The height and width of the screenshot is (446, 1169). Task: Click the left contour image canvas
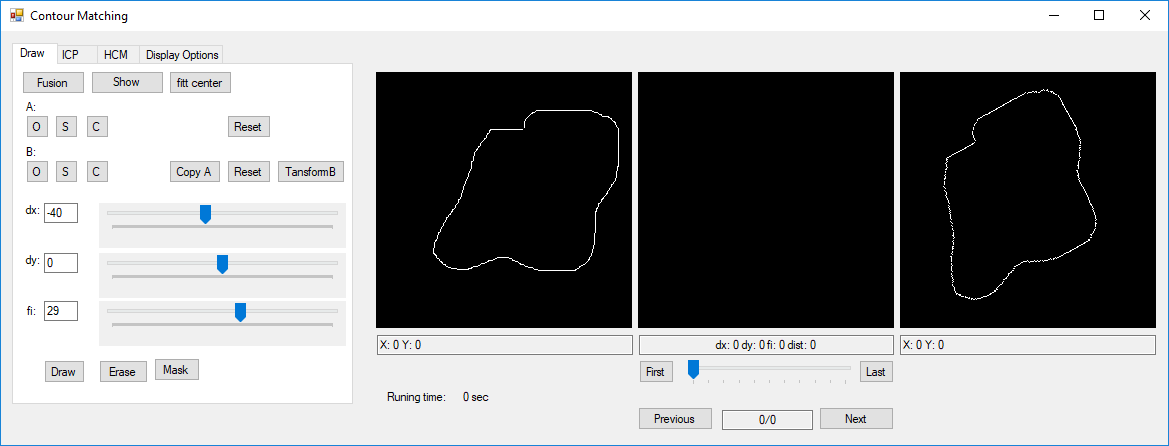tap(504, 200)
